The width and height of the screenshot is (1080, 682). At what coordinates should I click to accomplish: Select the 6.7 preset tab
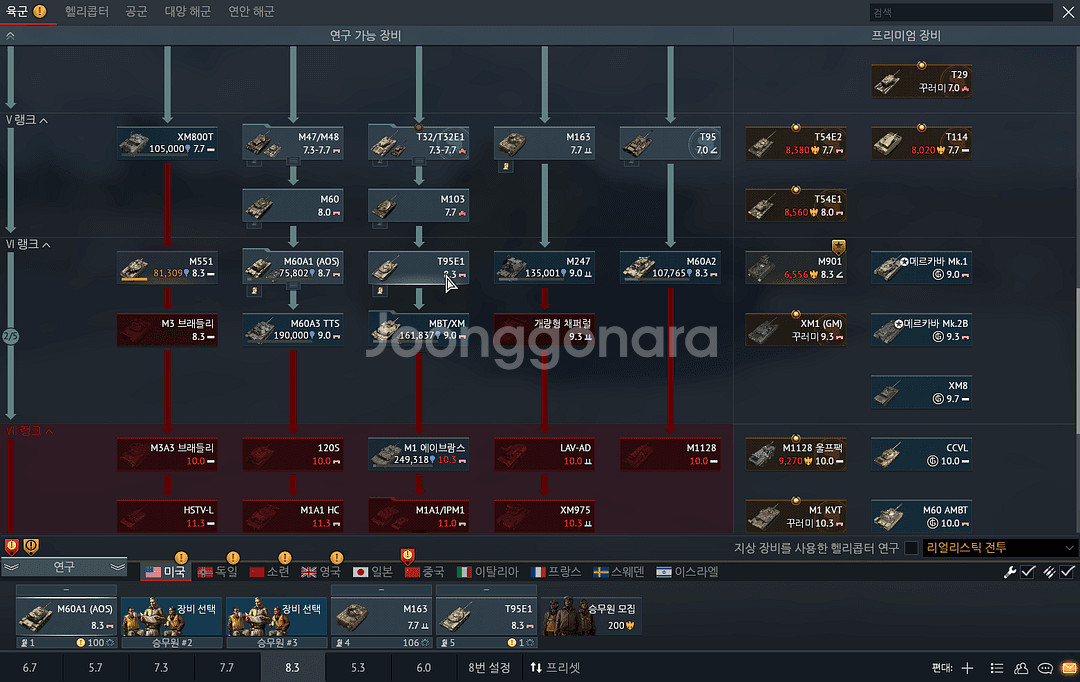[30, 668]
